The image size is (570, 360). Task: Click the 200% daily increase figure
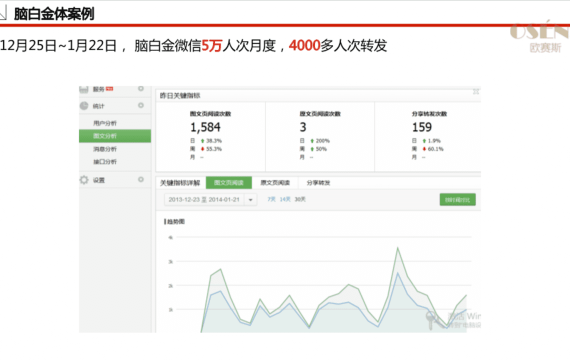[x=322, y=141]
